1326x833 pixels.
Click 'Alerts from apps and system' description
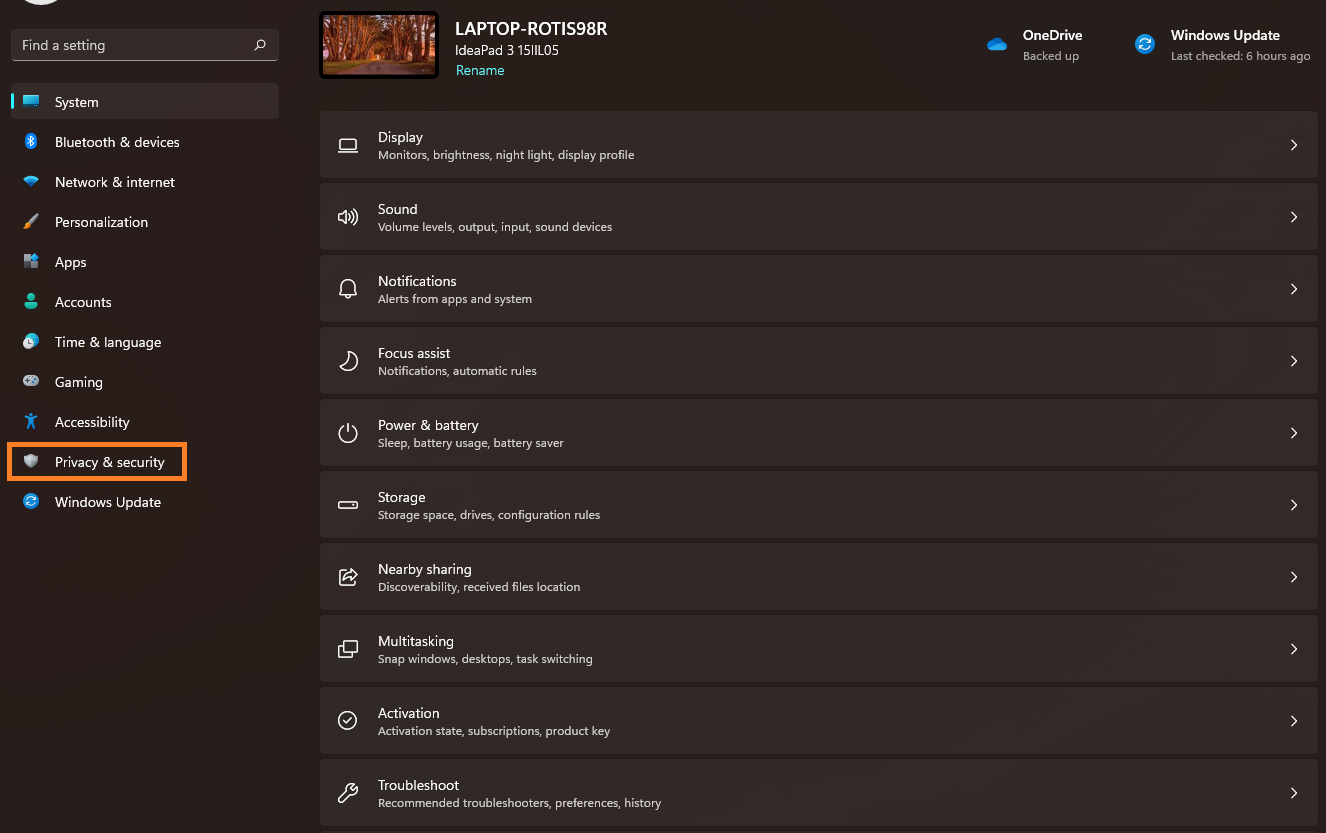pos(455,299)
